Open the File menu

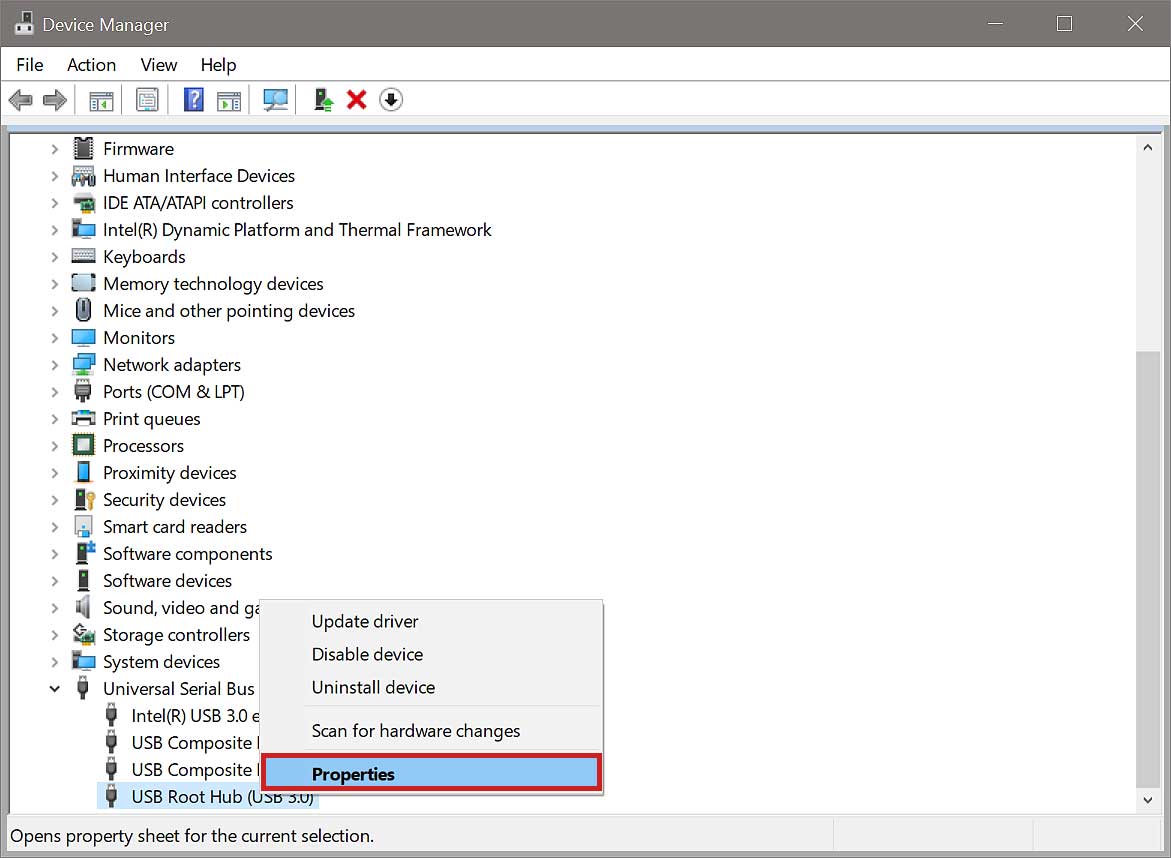tap(30, 65)
